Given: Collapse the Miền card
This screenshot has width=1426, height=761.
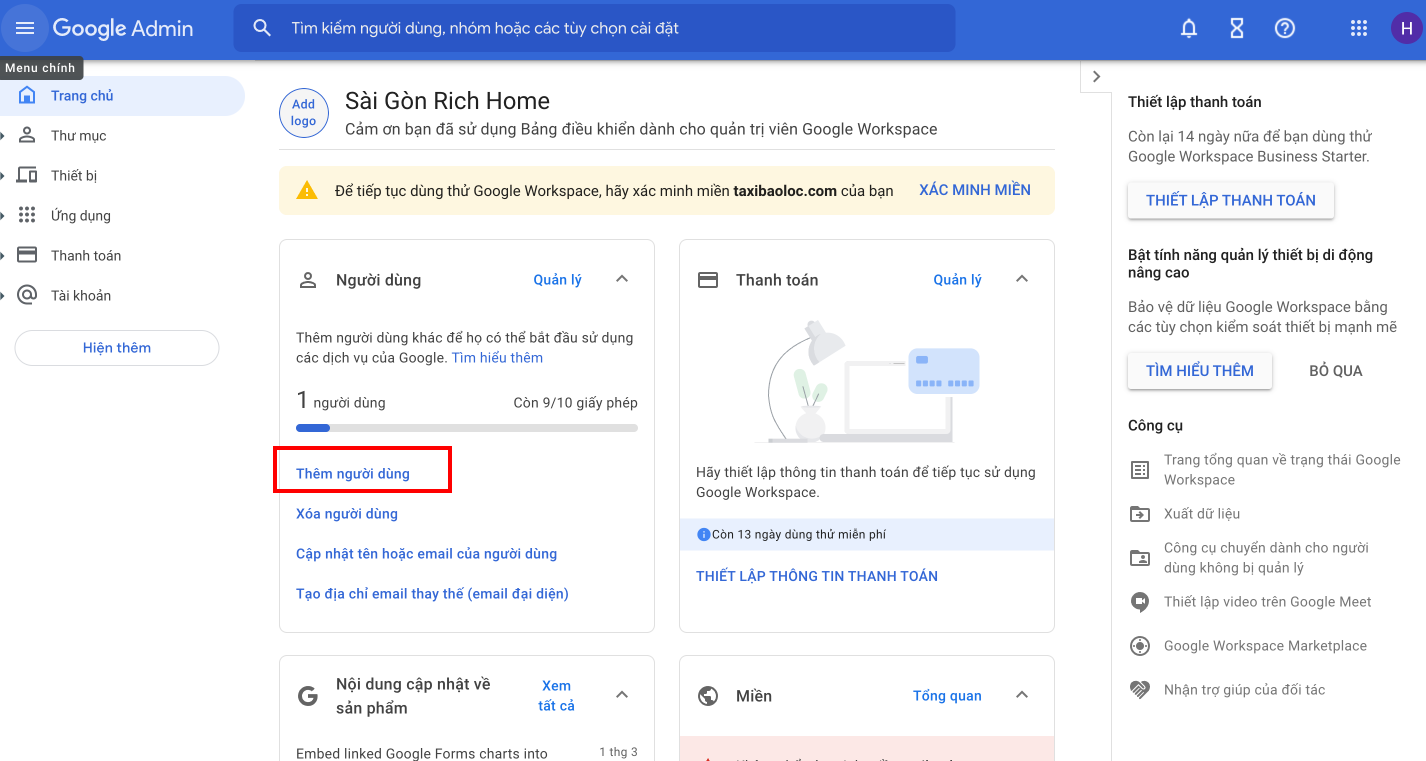Looking at the screenshot, I should pos(1022,695).
